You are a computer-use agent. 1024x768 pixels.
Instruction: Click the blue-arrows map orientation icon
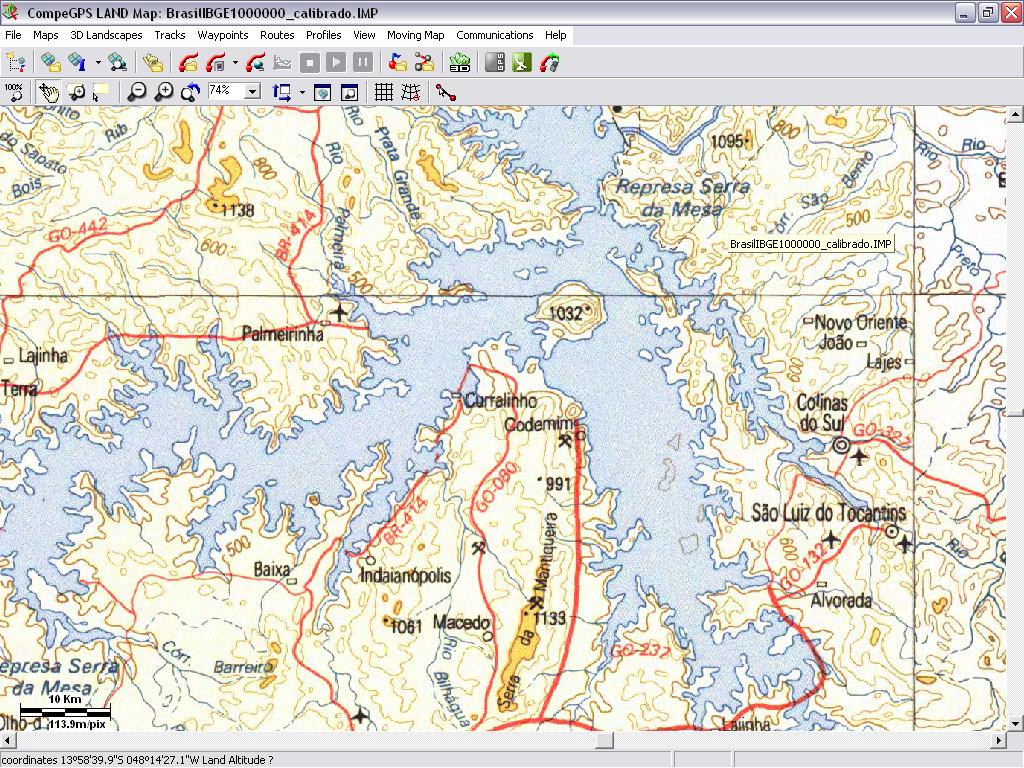point(282,92)
